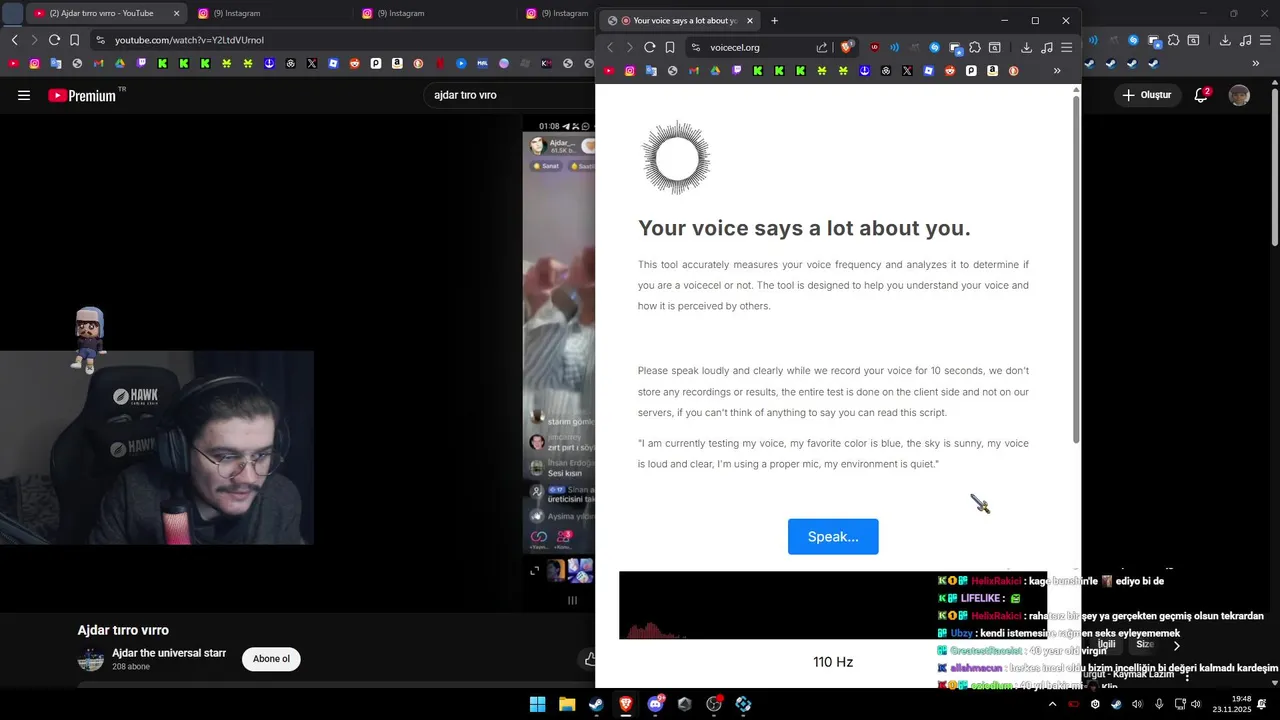The height and width of the screenshot is (720, 1280).
Task: Show hidden system tray icons
Action: click(x=1052, y=704)
